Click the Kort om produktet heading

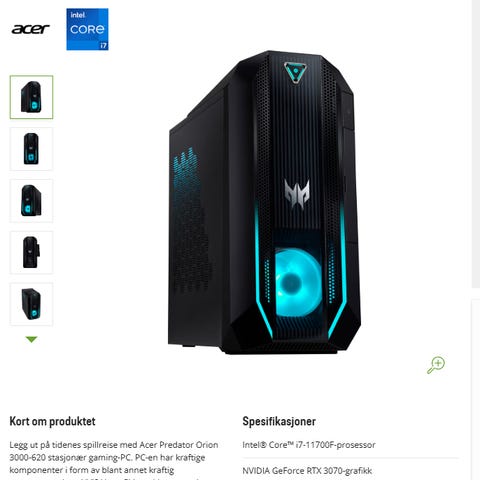click(x=52, y=421)
